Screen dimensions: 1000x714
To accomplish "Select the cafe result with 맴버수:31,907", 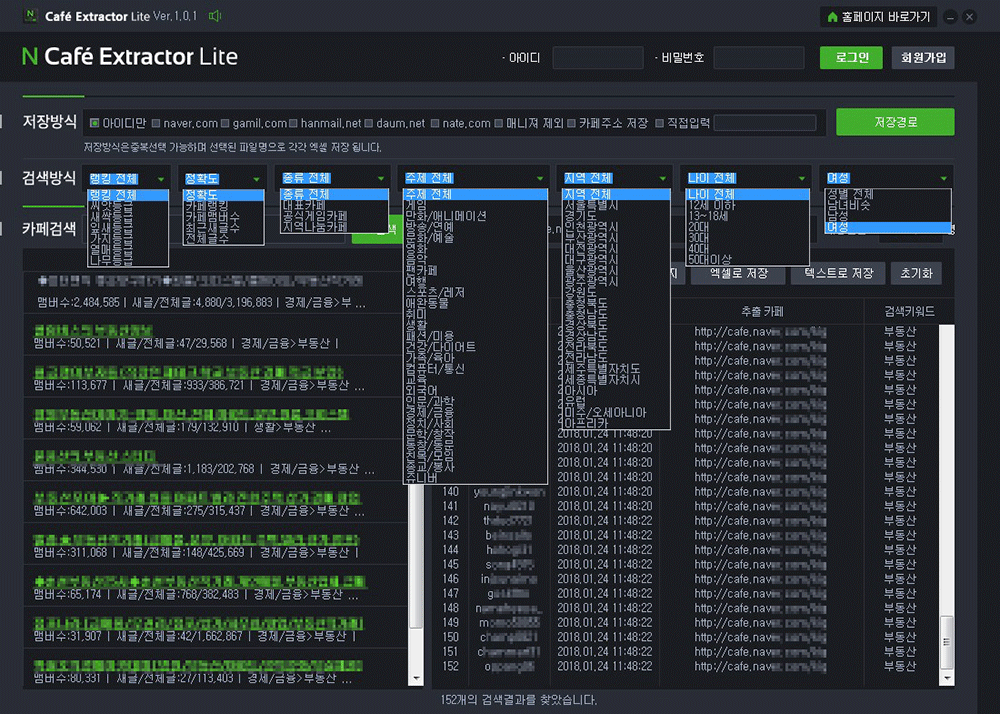I will 216,629.
